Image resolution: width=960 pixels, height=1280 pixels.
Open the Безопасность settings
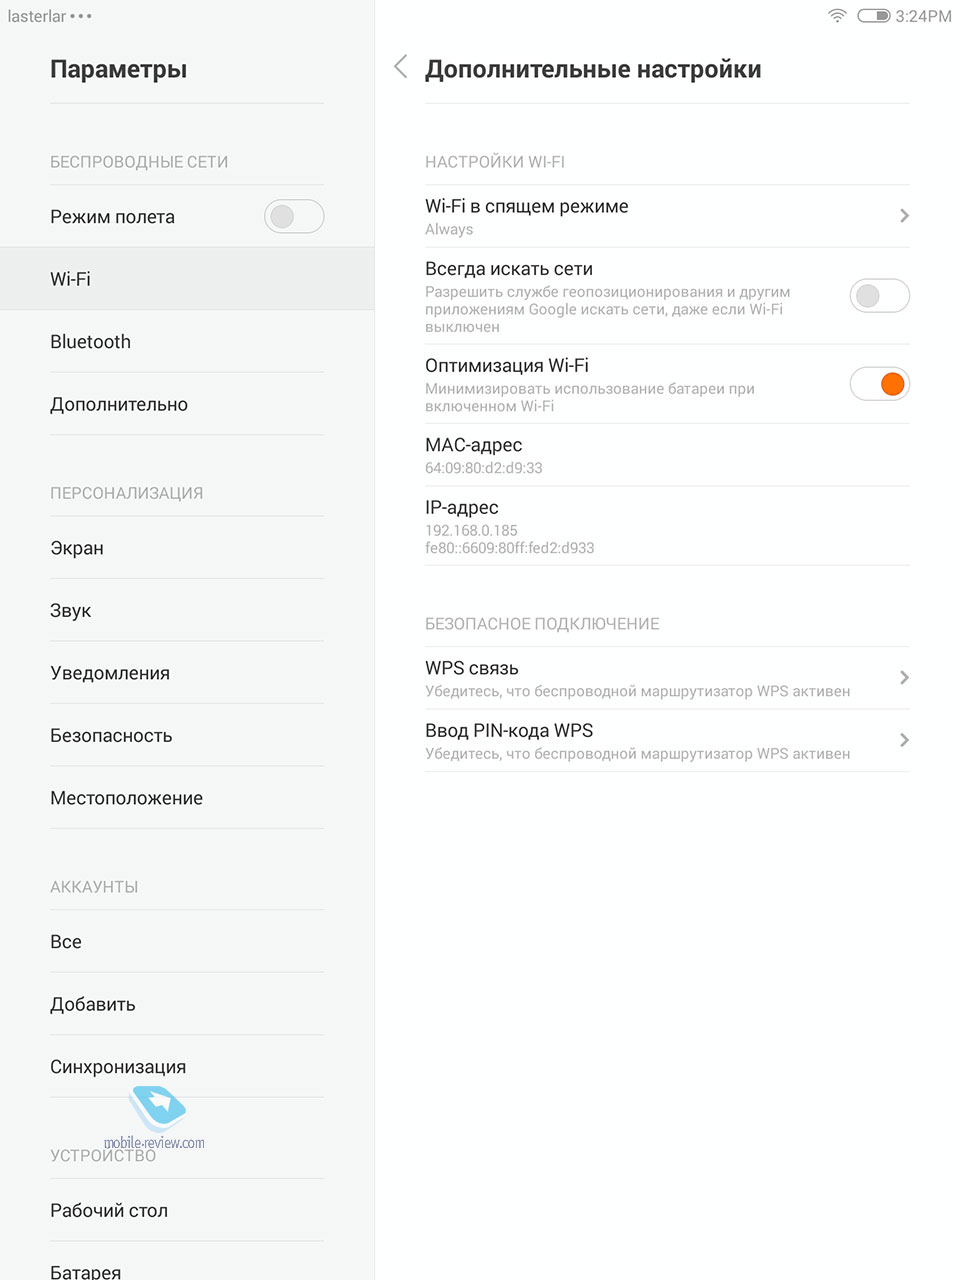[187, 735]
